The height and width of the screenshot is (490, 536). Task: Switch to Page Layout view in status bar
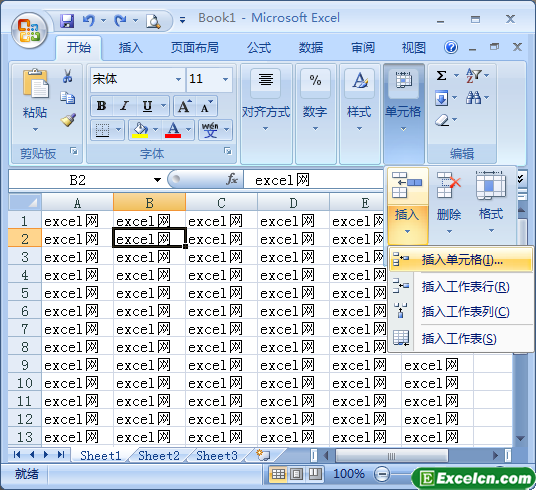click(296, 474)
